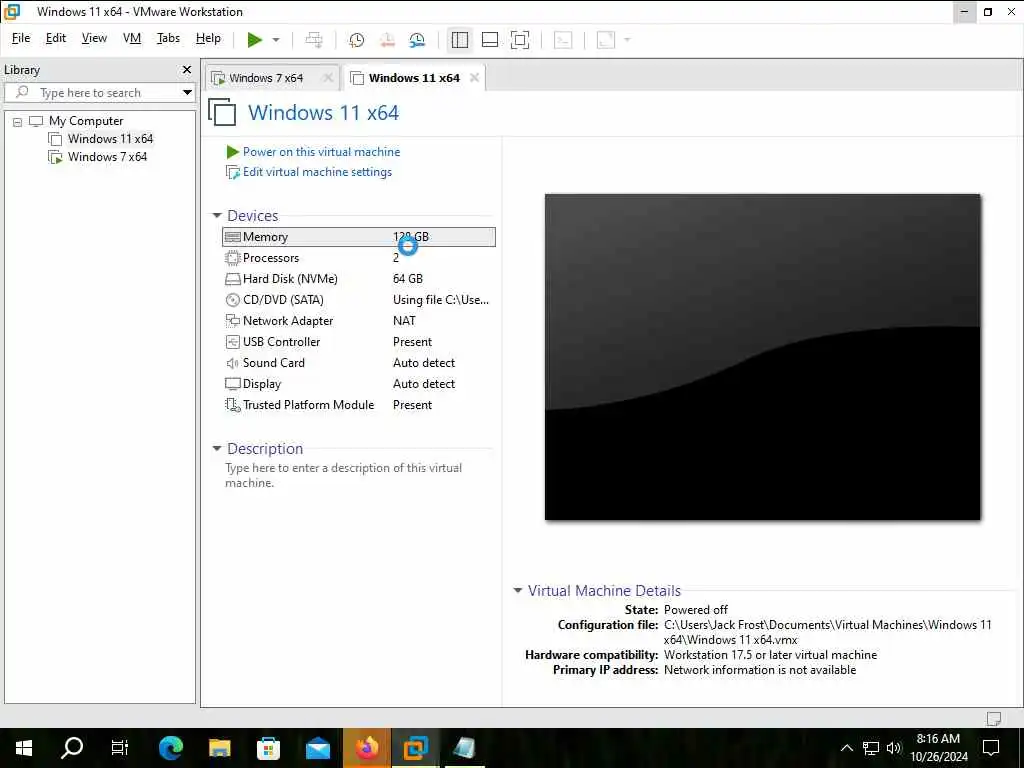This screenshot has width=1024, height=768.
Task: Open the volume control in system tray
Action: (x=894, y=748)
